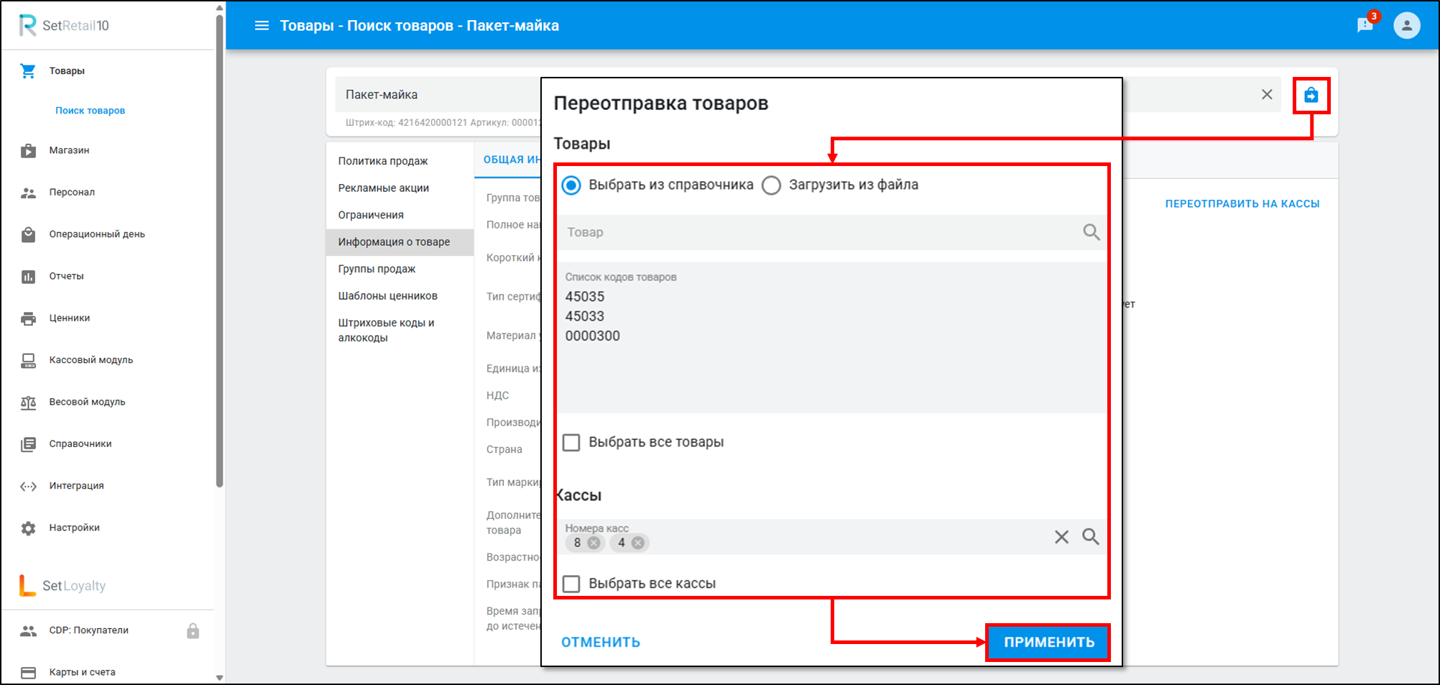1440x685 pixels.
Task: Enable 'Выбрать все кассы' checkbox
Action: coord(571,583)
